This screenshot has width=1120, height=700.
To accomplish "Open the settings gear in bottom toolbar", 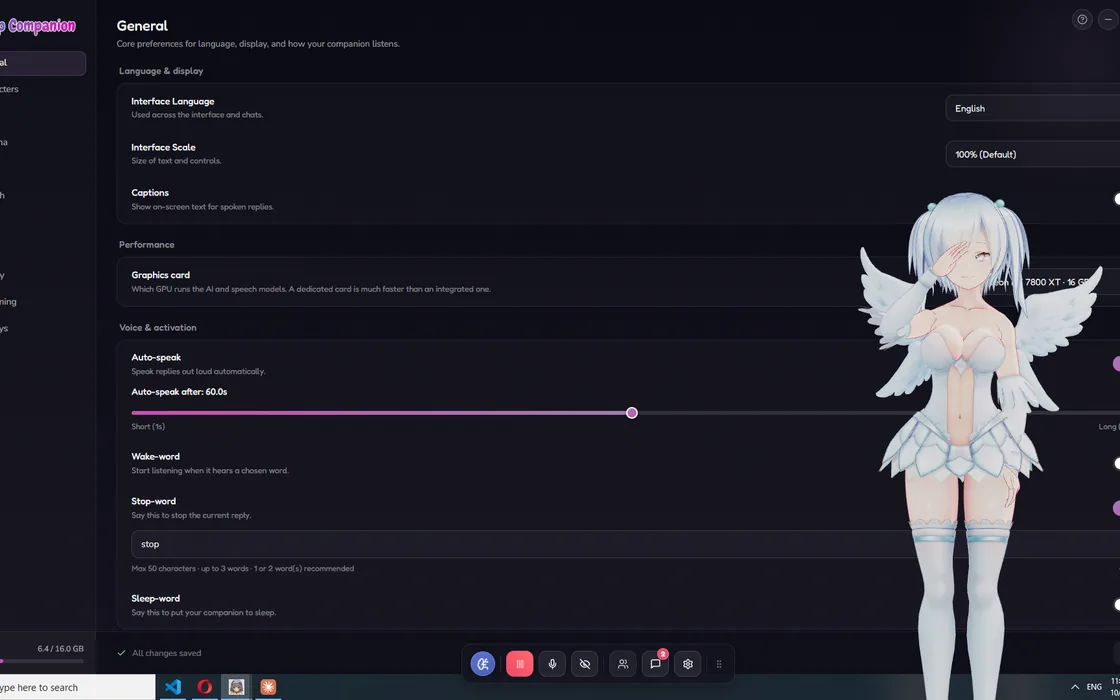I will point(688,664).
